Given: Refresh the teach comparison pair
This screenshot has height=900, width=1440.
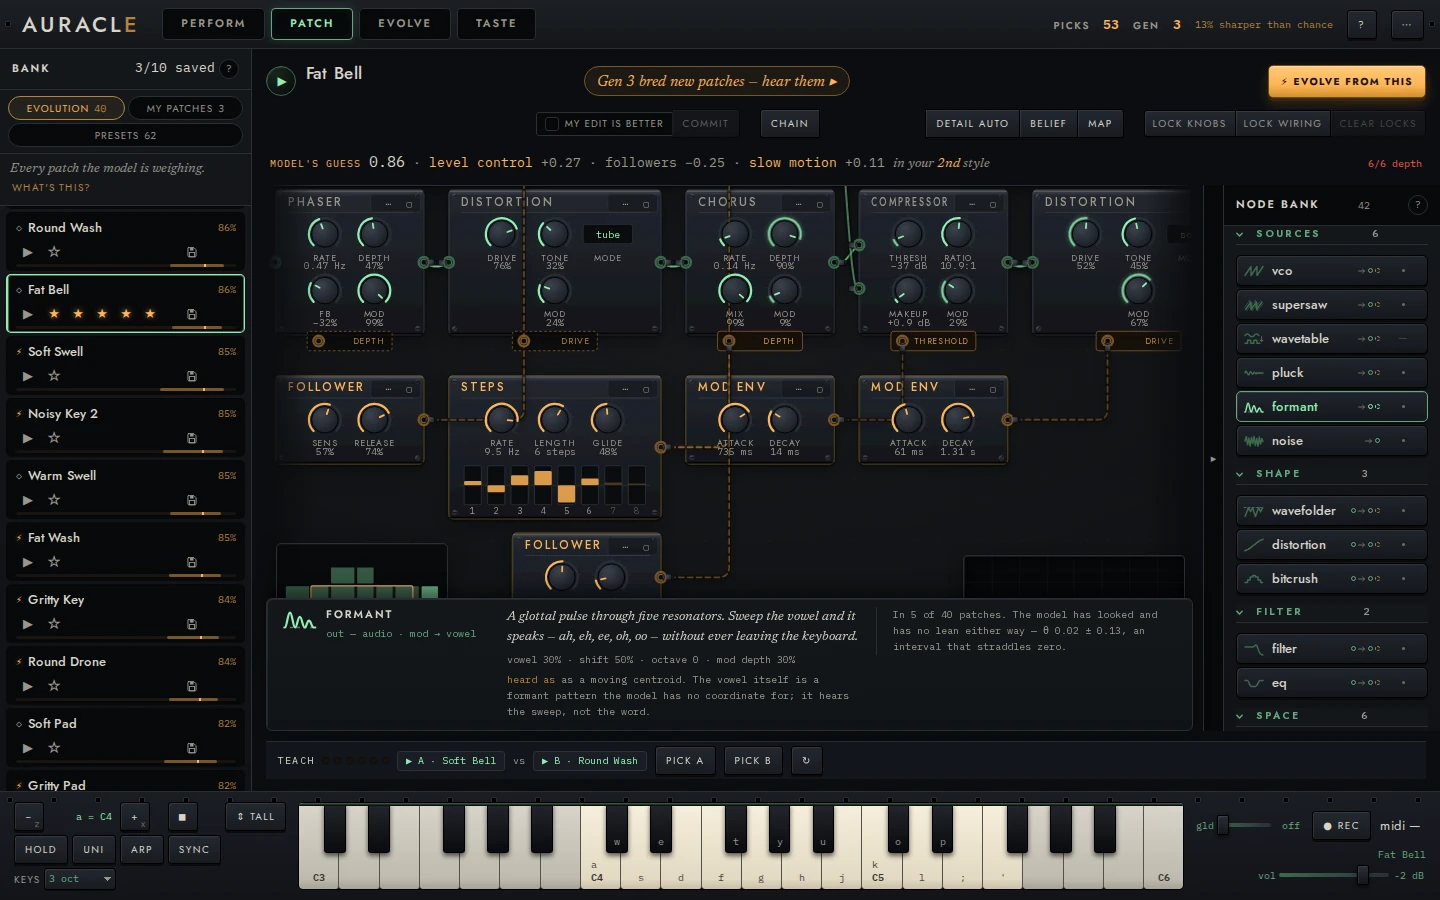Looking at the screenshot, I should [806, 761].
